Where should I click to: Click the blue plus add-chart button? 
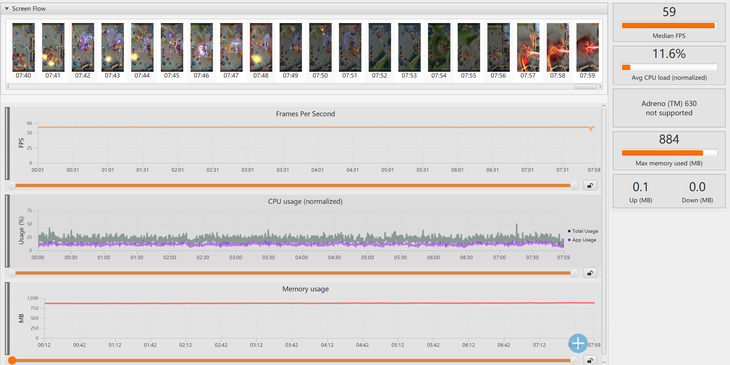click(578, 343)
